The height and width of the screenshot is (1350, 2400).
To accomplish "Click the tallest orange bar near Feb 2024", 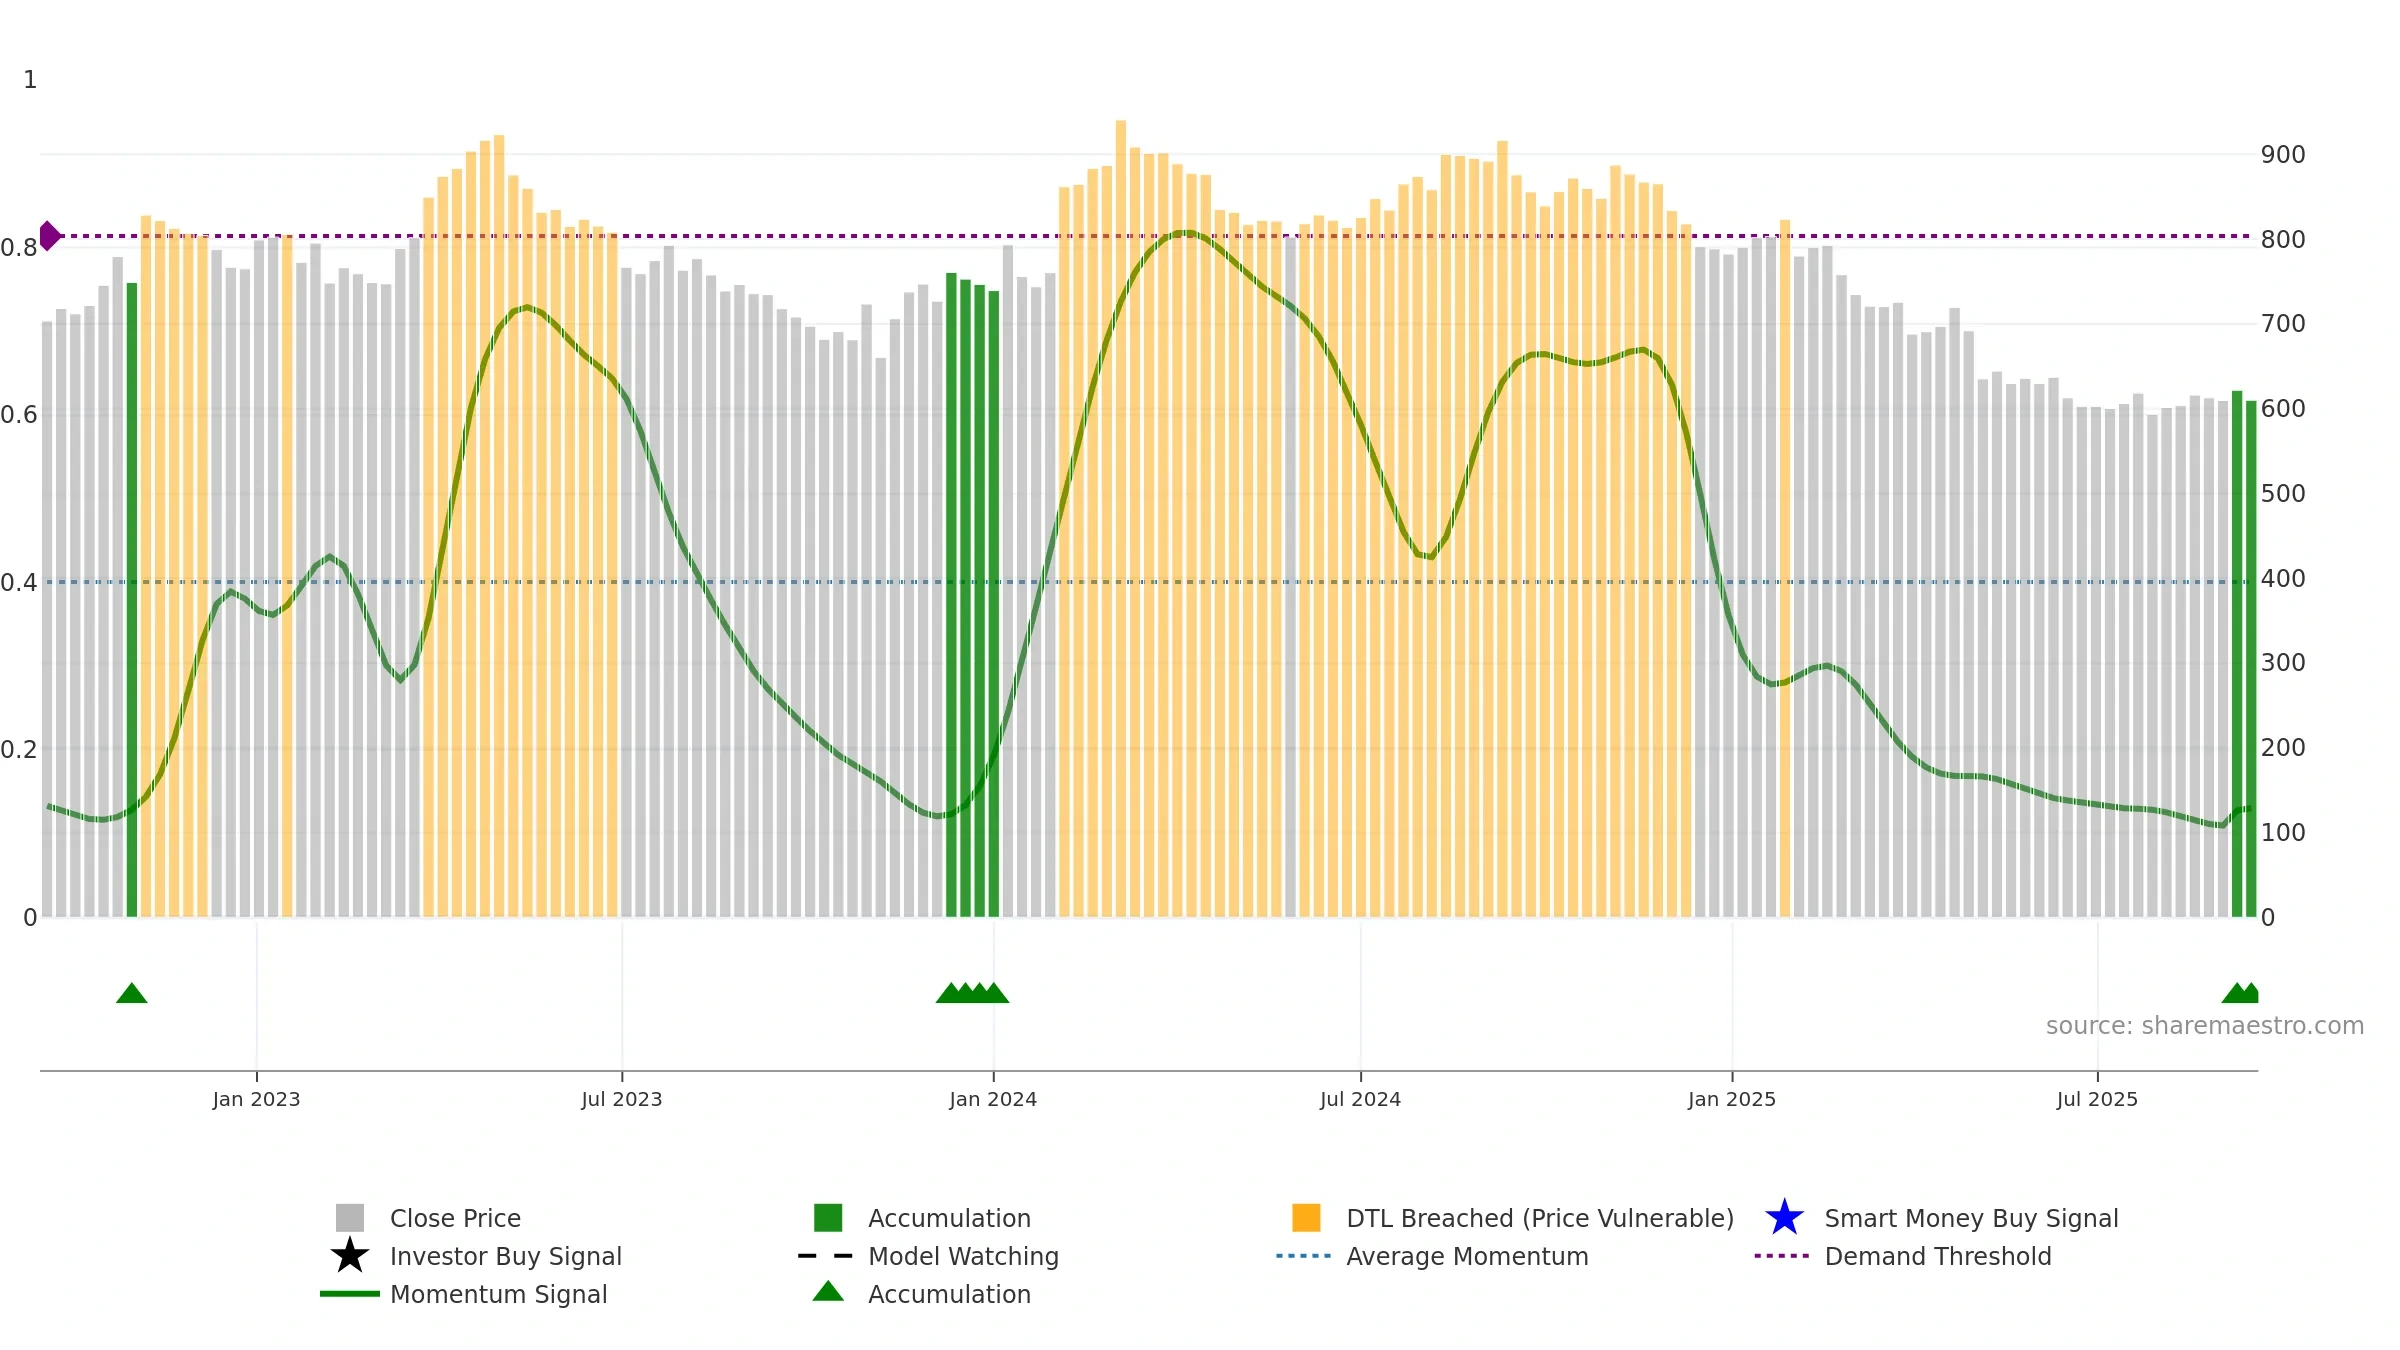I will pos(1121,518).
